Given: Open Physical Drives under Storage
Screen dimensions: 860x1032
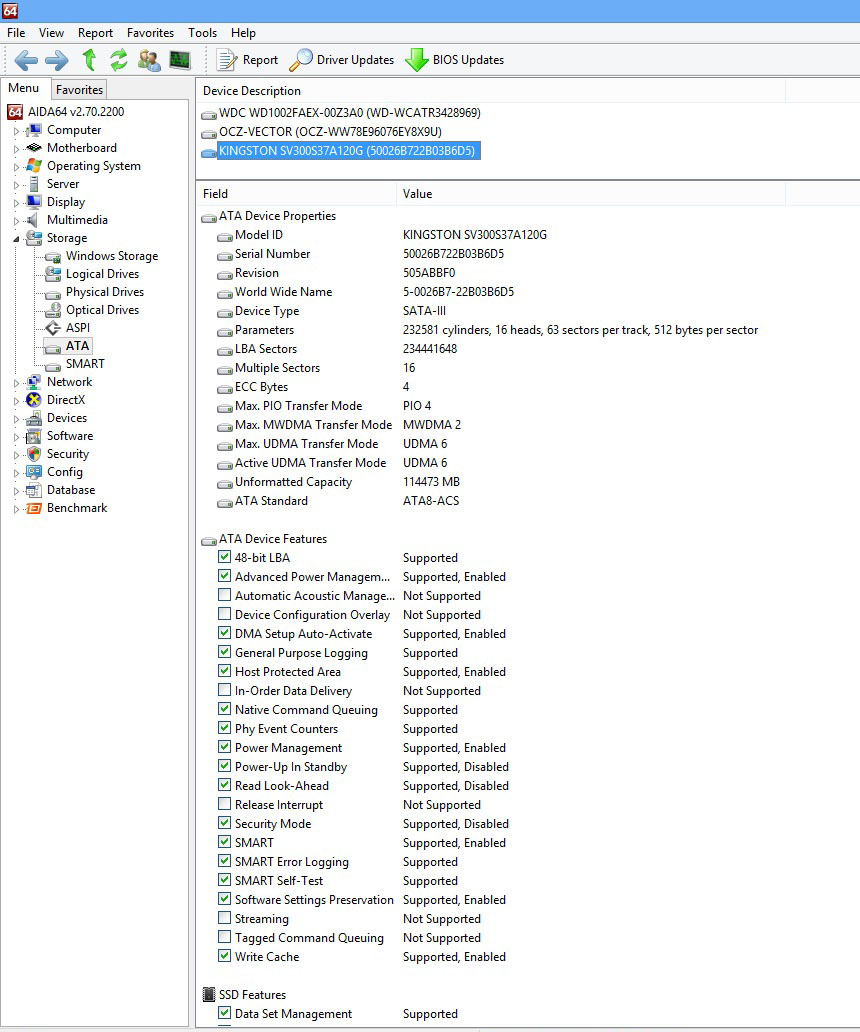Looking at the screenshot, I should click(x=105, y=292).
